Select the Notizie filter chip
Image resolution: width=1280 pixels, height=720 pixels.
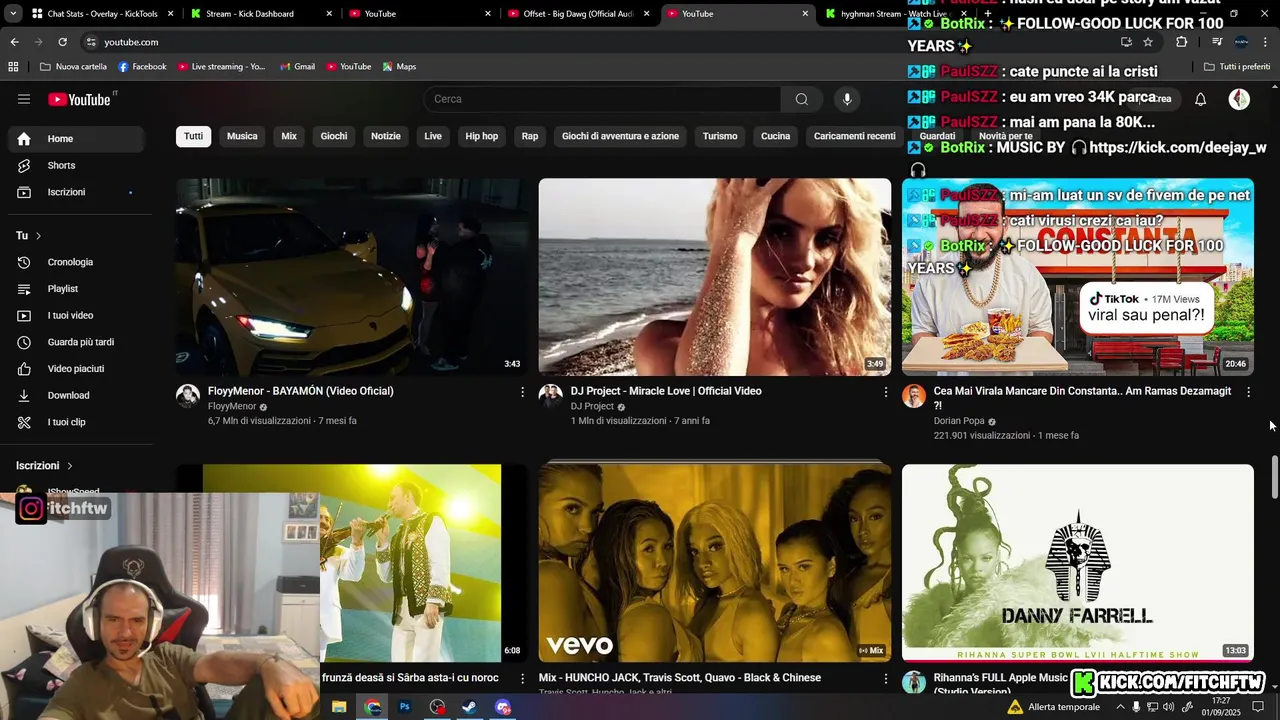pyautogui.click(x=386, y=136)
